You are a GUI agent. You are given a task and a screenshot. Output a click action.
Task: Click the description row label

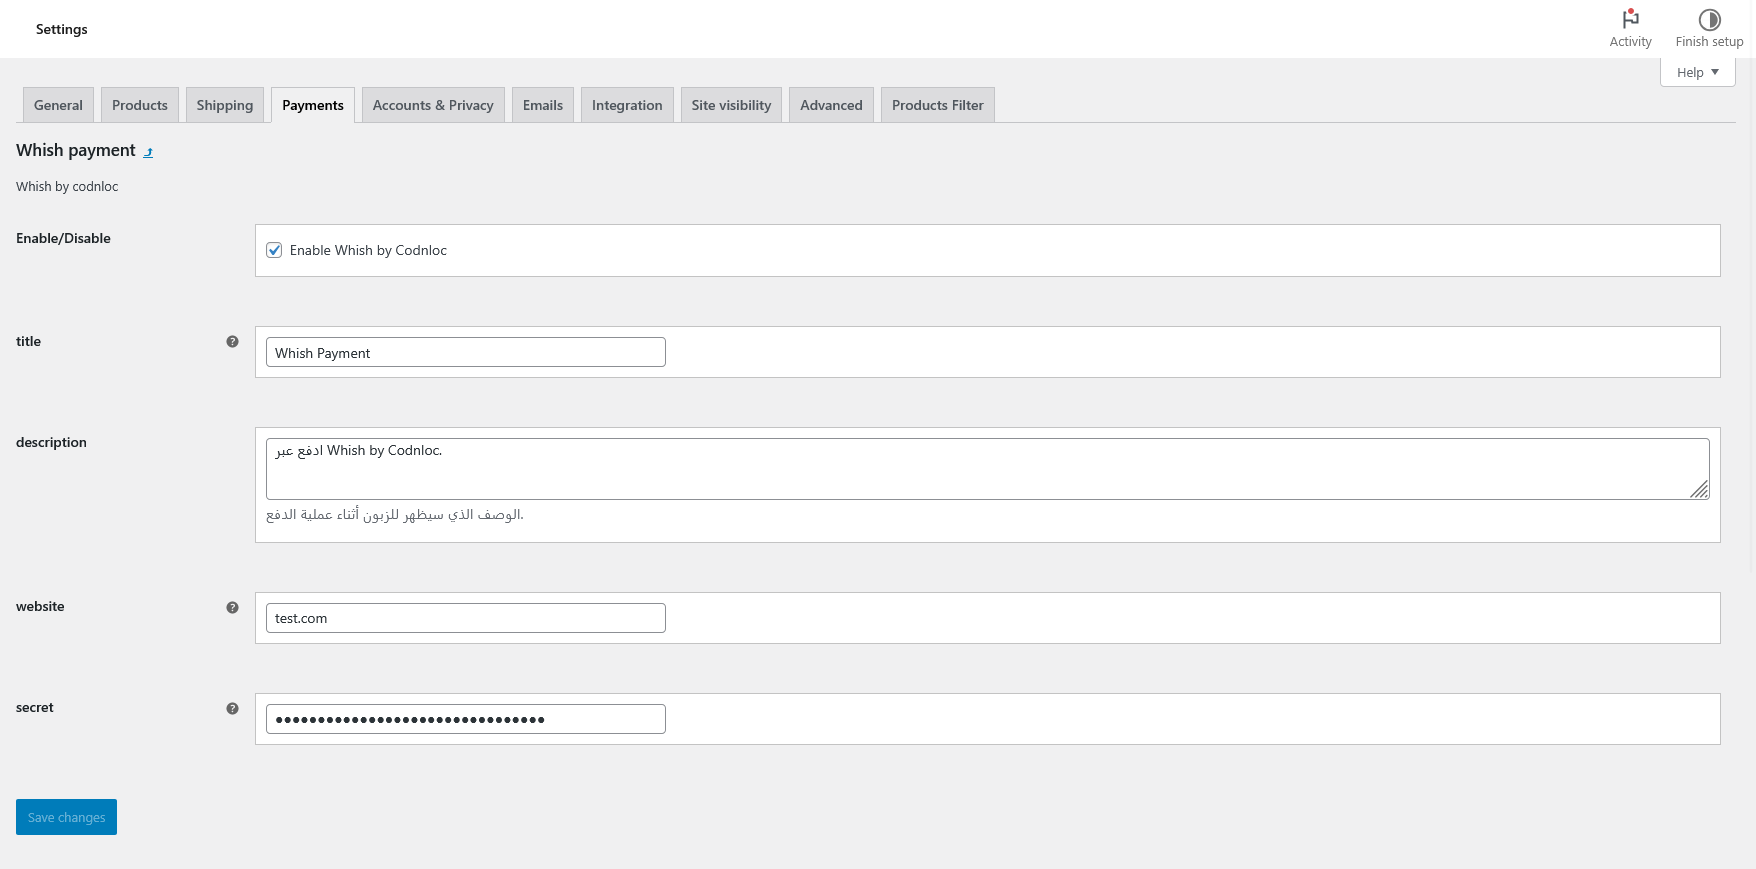(51, 442)
